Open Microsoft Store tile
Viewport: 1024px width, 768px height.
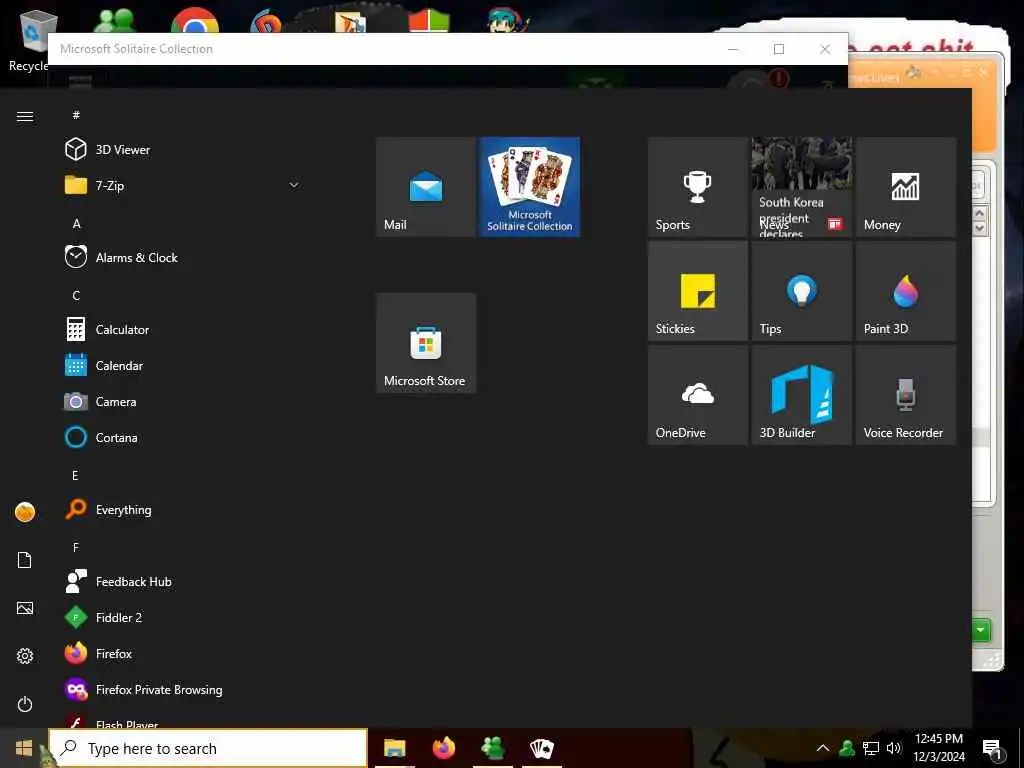tap(426, 343)
